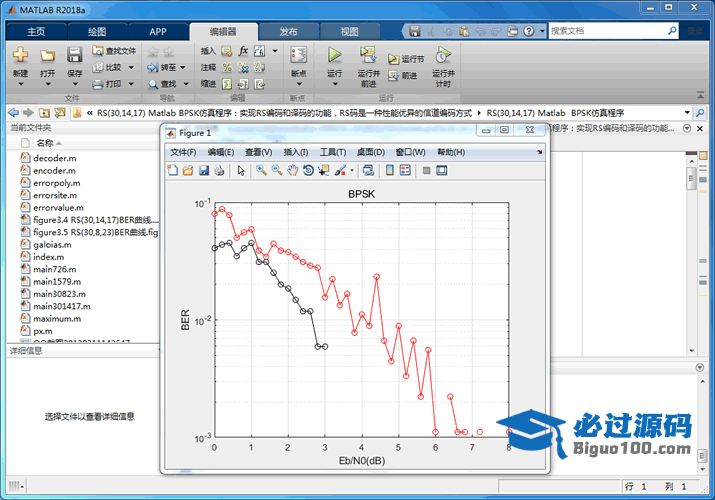
Task: Open the Help (帮助) menu in Figure 1
Action: pyautogui.click(x=451, y=152)
